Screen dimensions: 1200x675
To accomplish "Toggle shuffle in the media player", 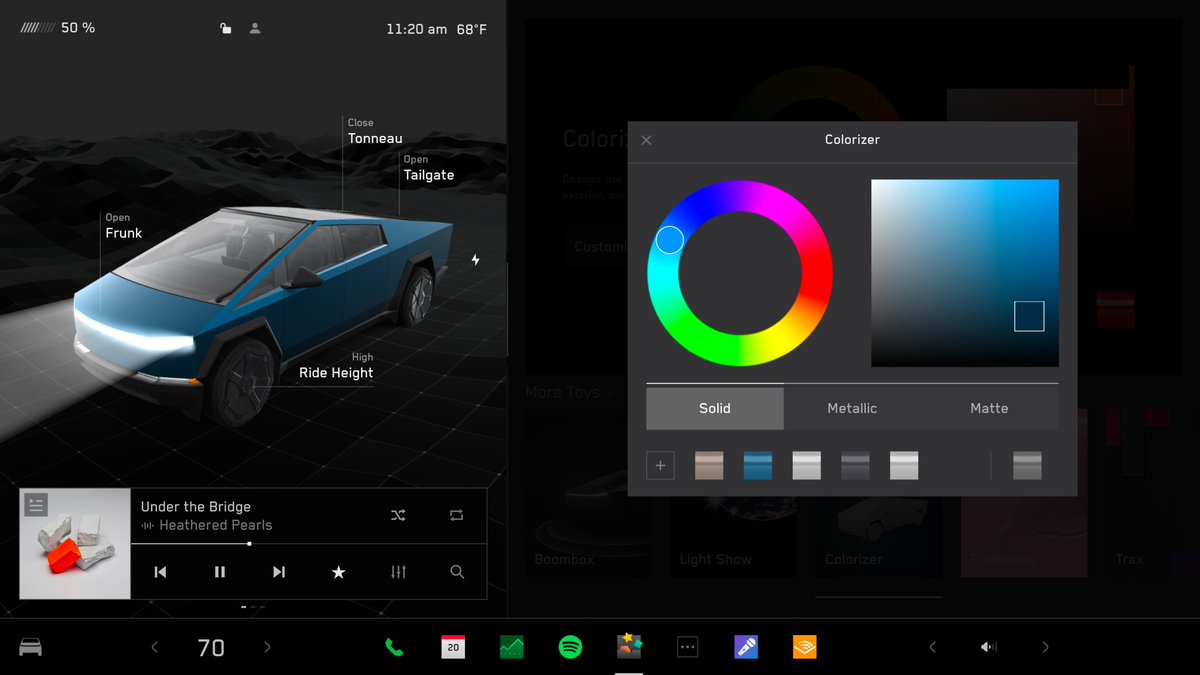I will (x=398, y=515).
